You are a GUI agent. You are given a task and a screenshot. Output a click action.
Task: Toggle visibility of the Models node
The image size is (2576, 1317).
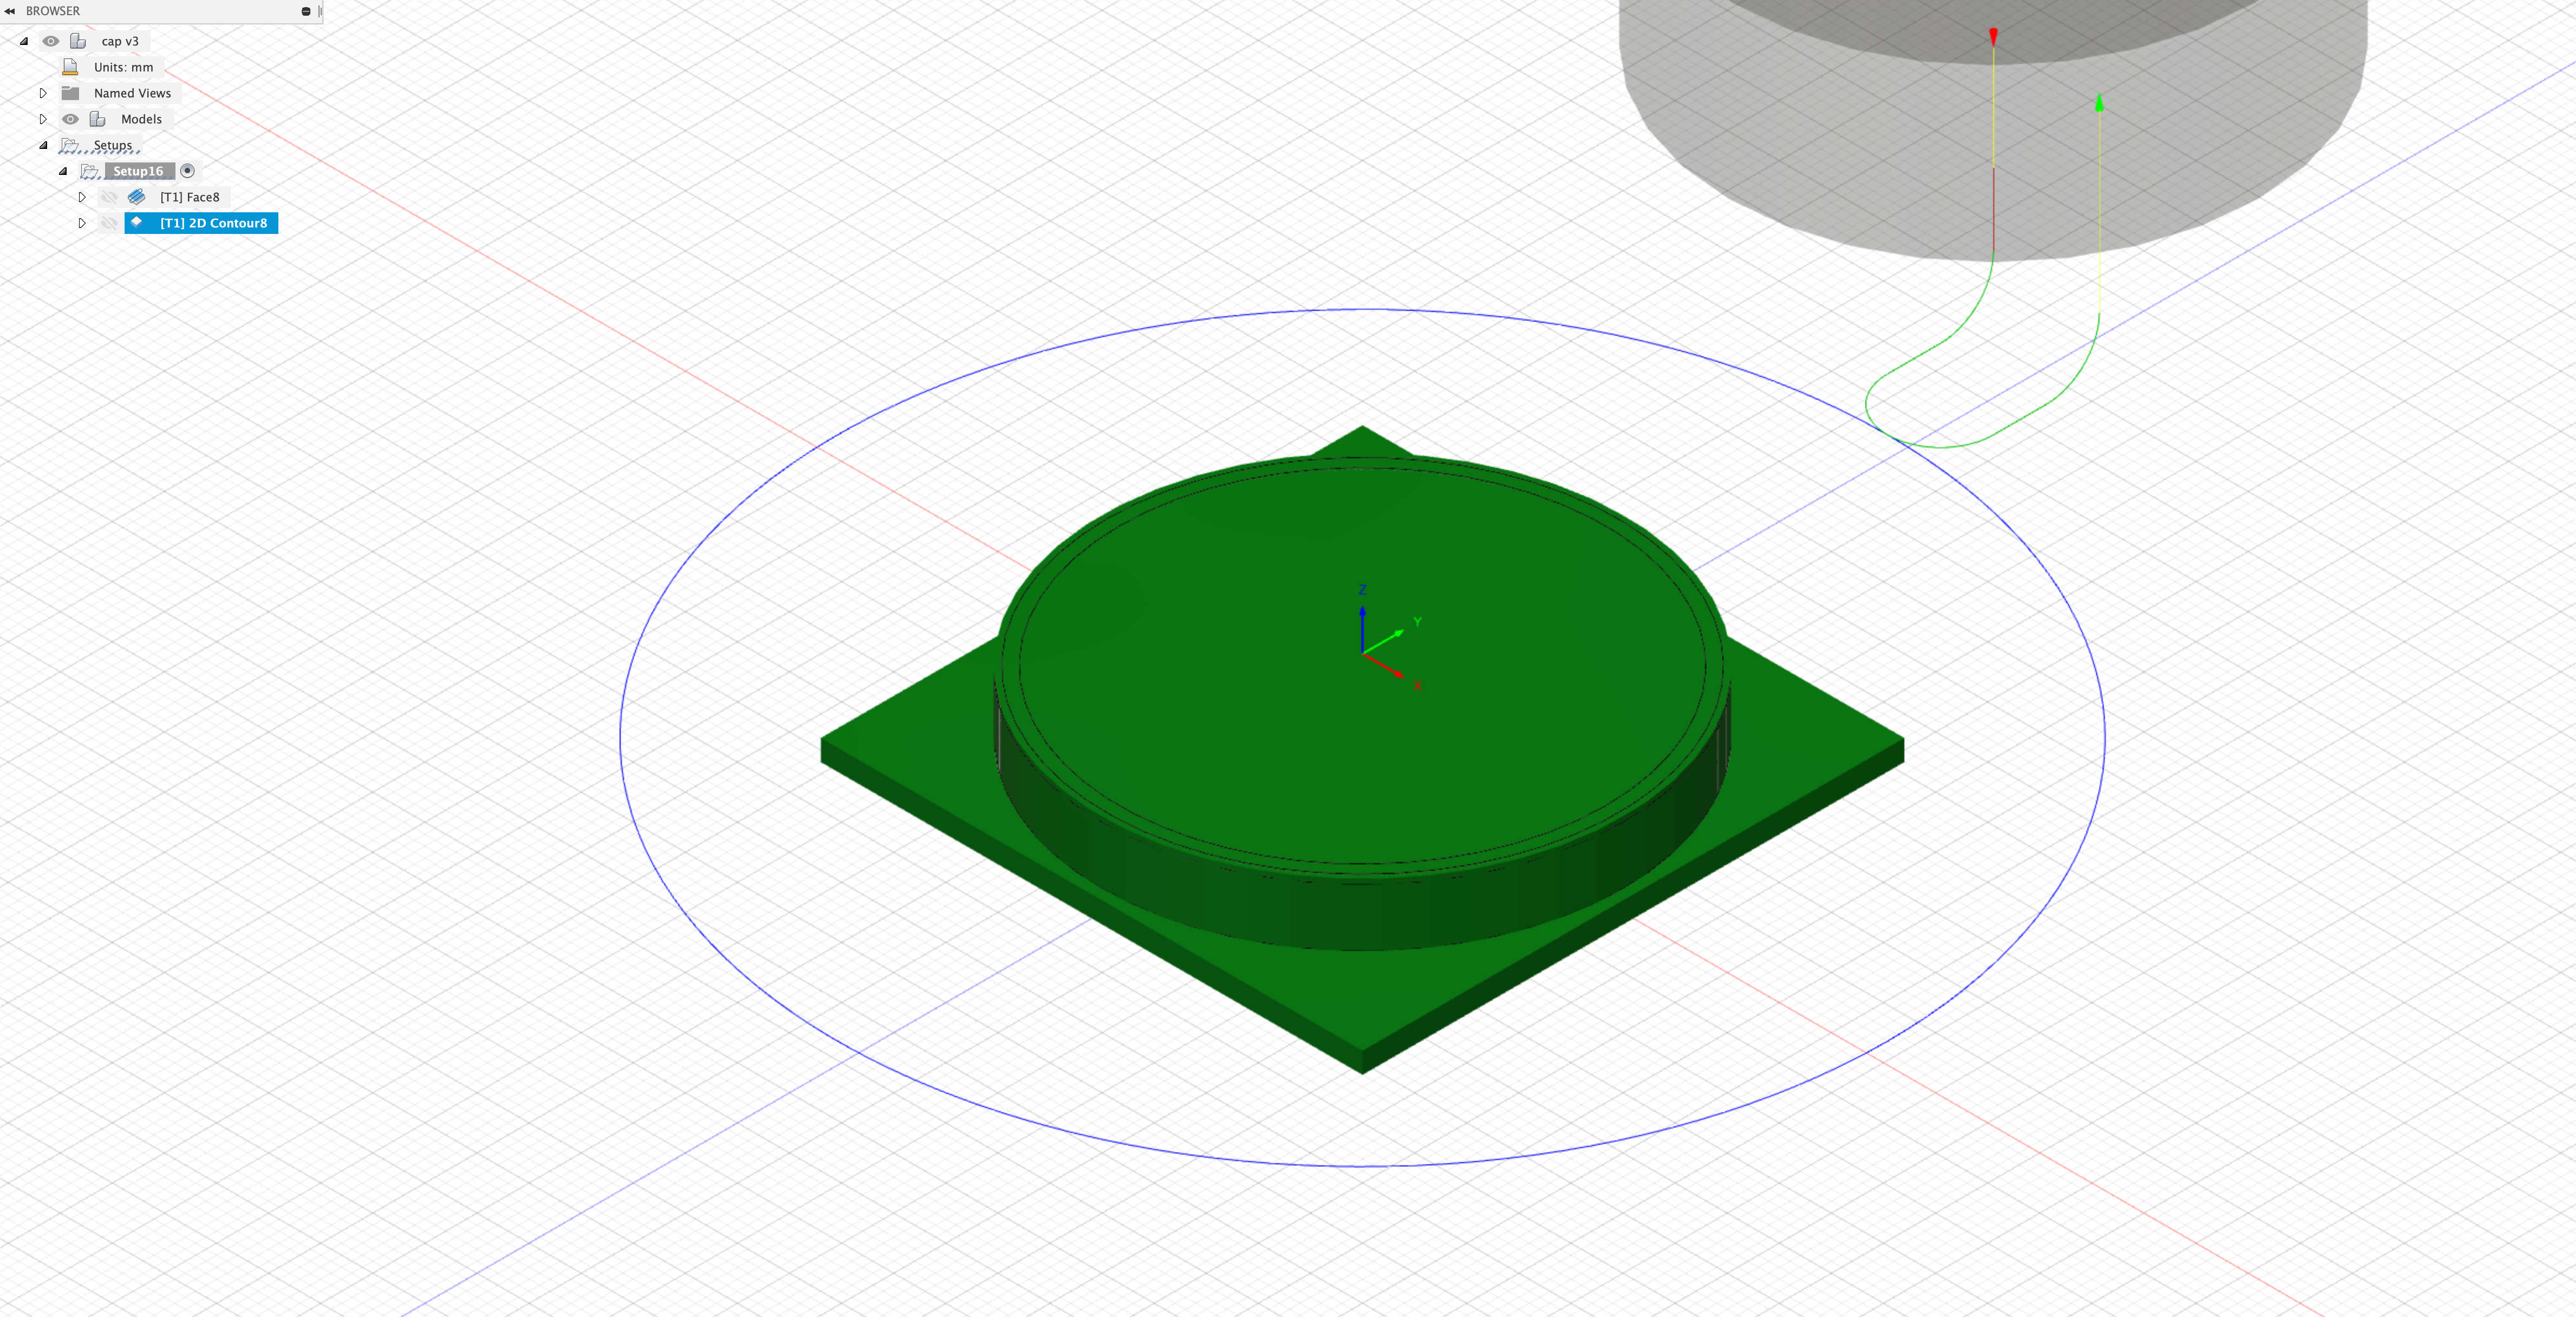tap(70, 118)
